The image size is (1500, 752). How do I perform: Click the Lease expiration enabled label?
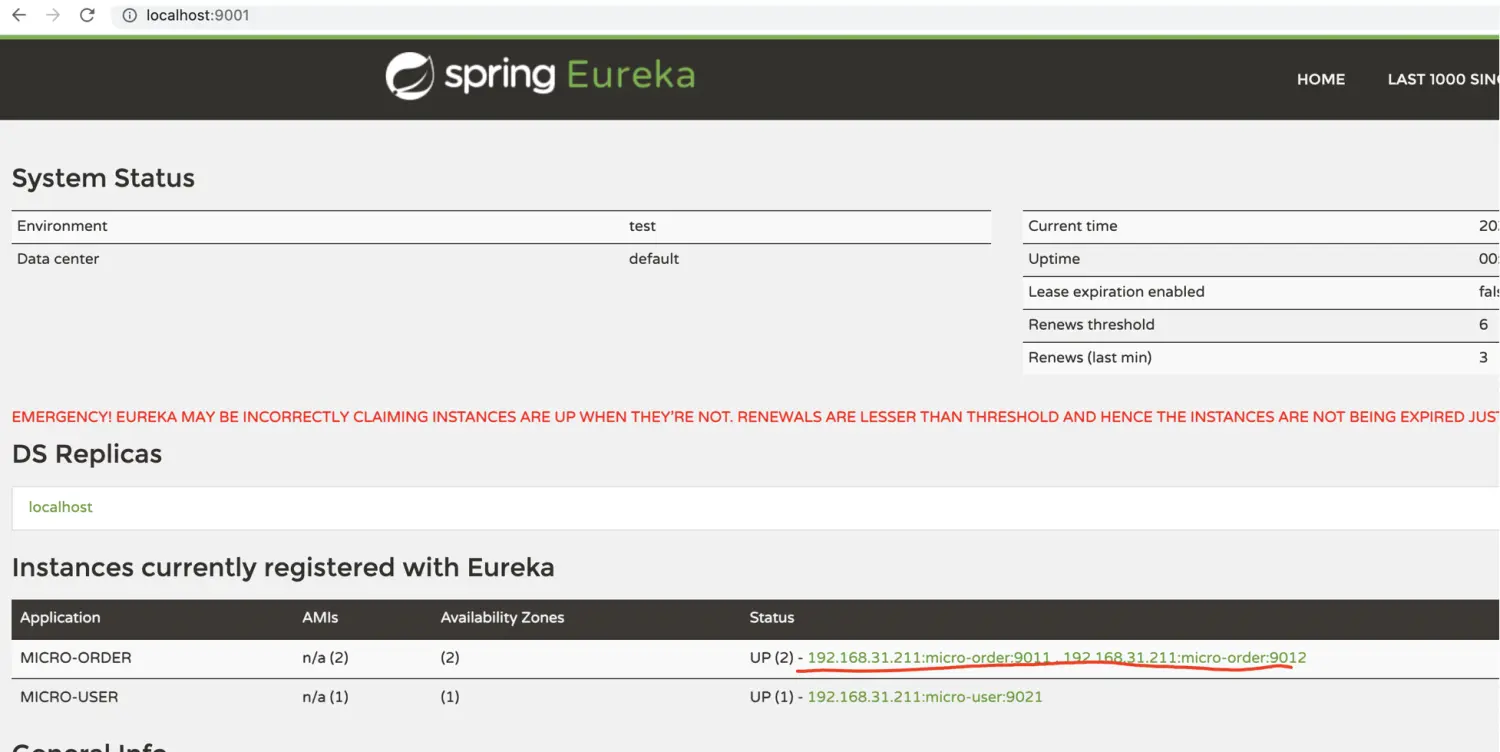pyautogui.click(x=1116, y=292)
